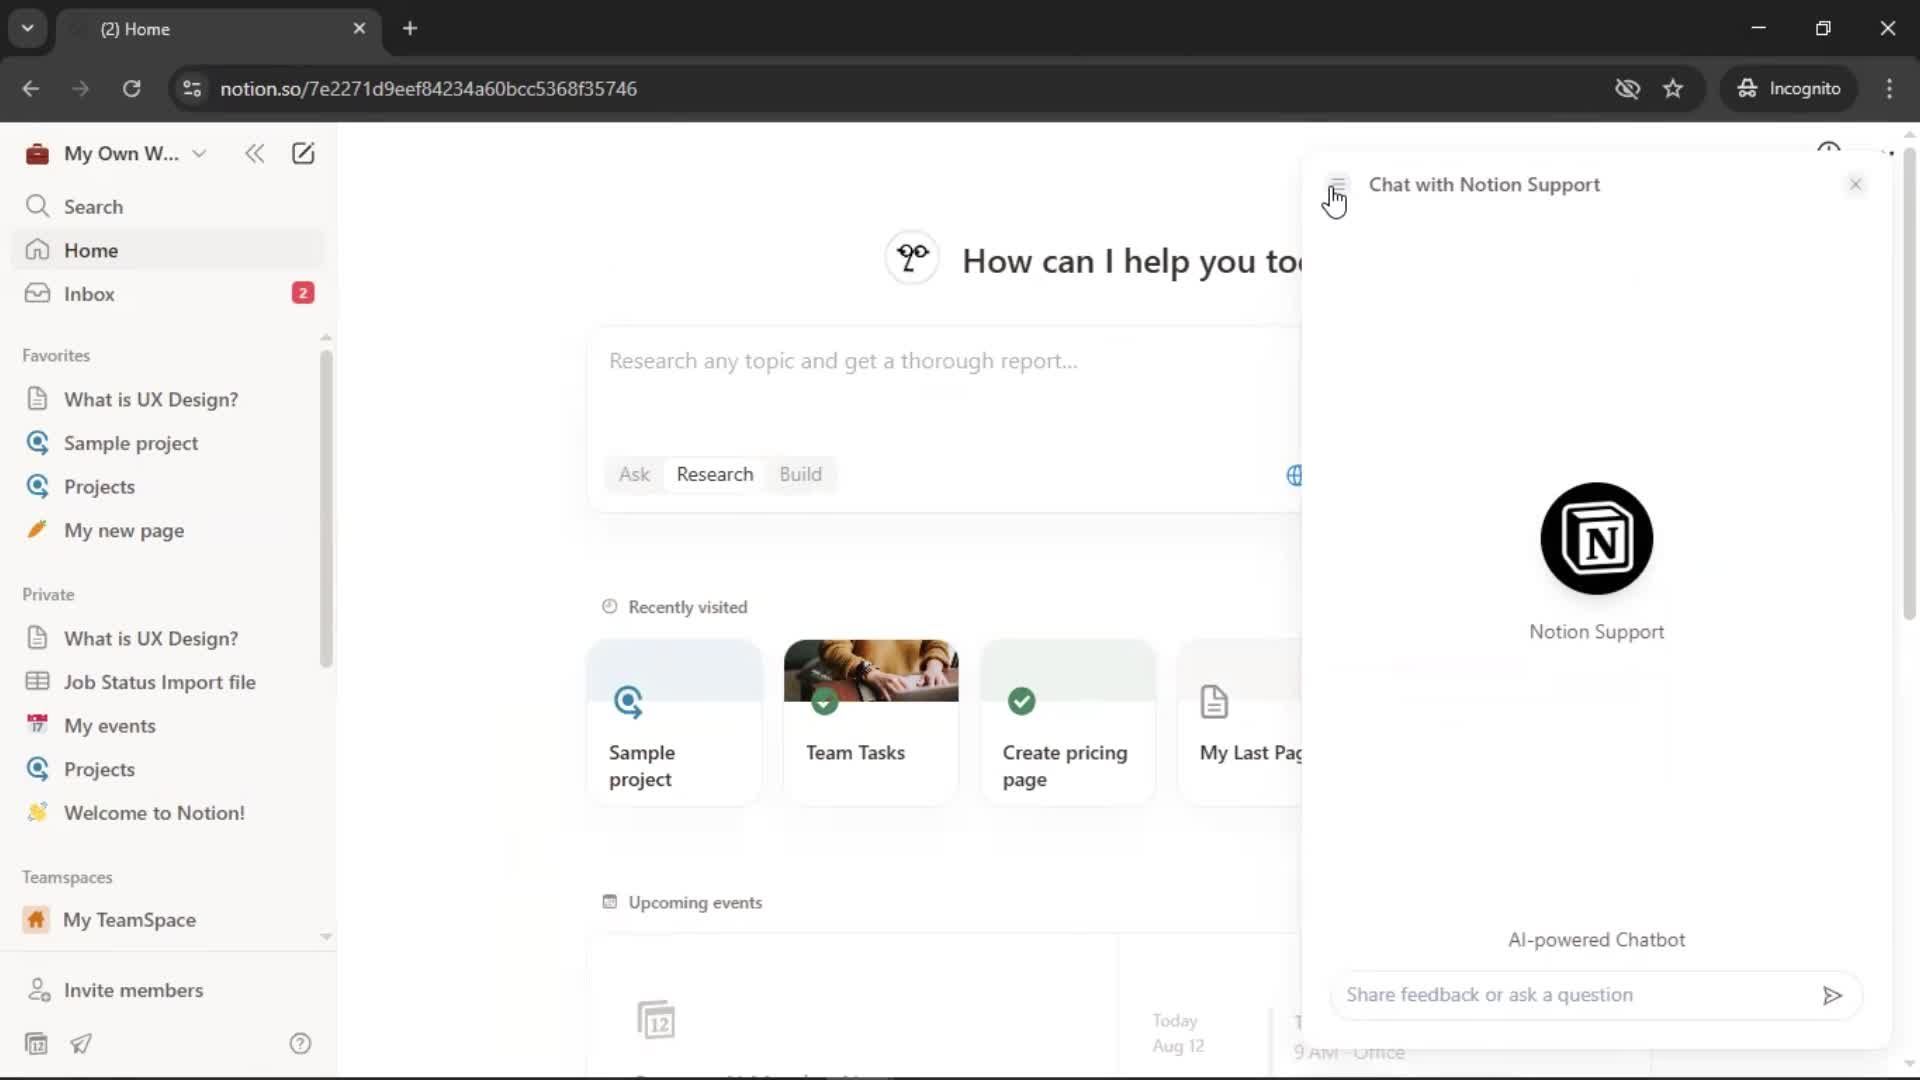Open My new page in Favorites
The height and width of the screenshot is (1080, 1920).
[168, 530]
